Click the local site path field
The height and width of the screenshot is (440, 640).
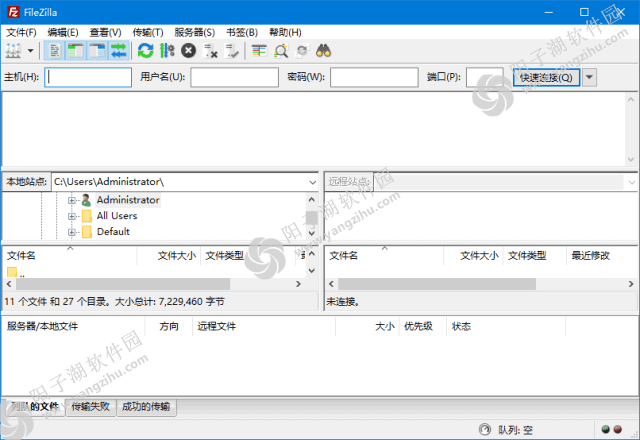click(x=180, y=182)
